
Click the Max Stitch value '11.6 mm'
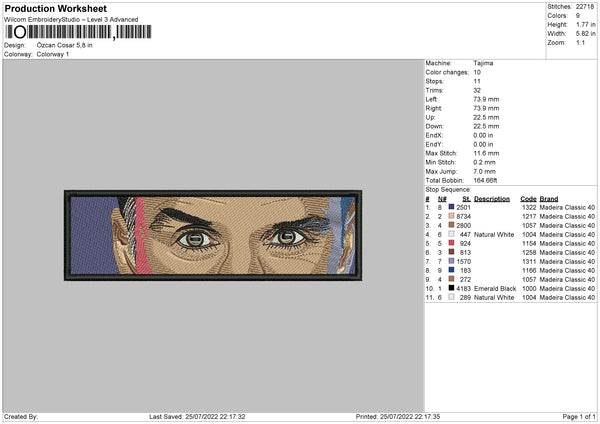click(x=486, y=153)
